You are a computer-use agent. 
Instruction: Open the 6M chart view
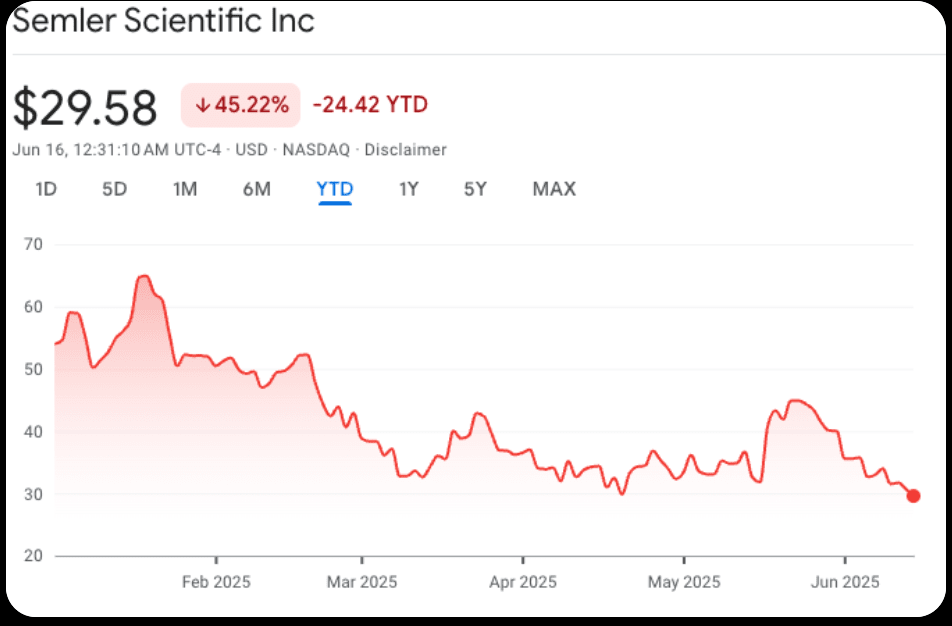coord(257,189)
